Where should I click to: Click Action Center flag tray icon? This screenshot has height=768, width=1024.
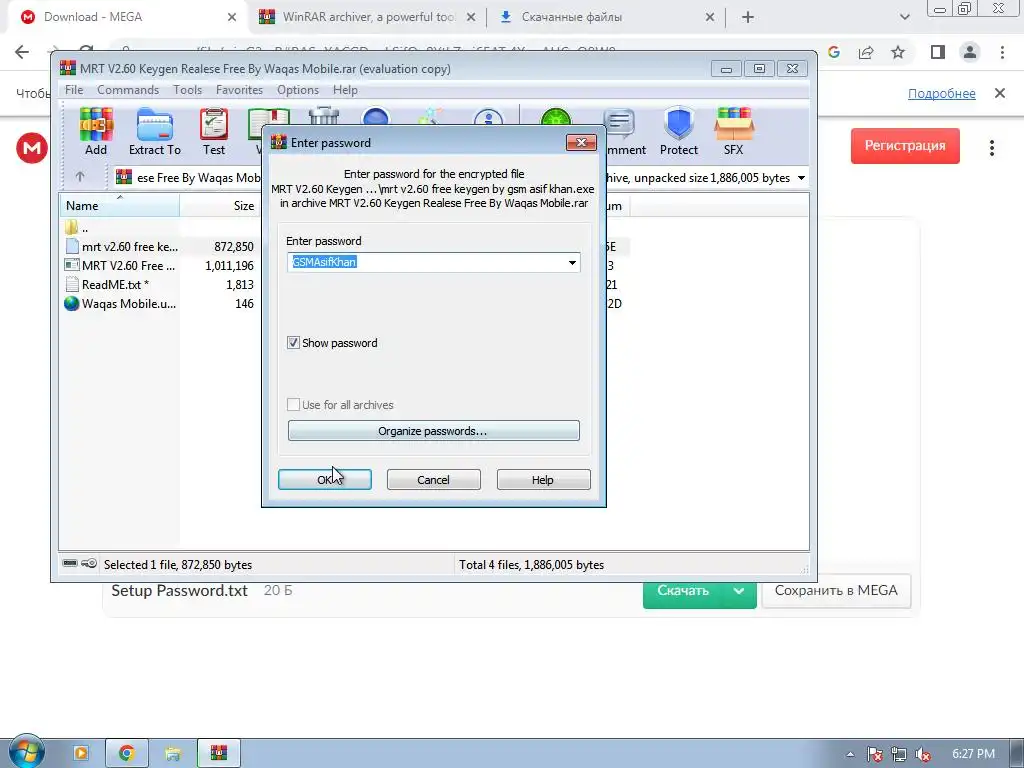coord(874,754)
